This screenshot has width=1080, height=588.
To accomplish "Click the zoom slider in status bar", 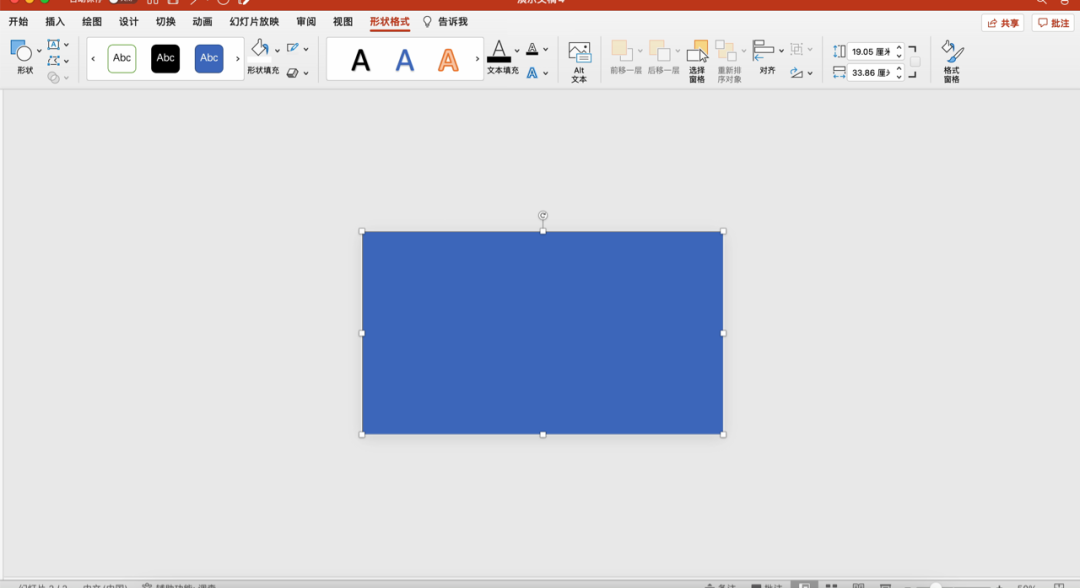I will [953, 586].
